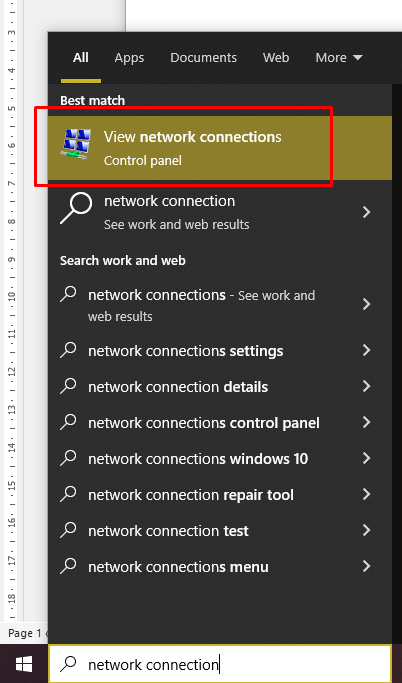402x683 pixels.
Task: Expand arrow for 'network connection' web results
Action: tap(367, 213)
